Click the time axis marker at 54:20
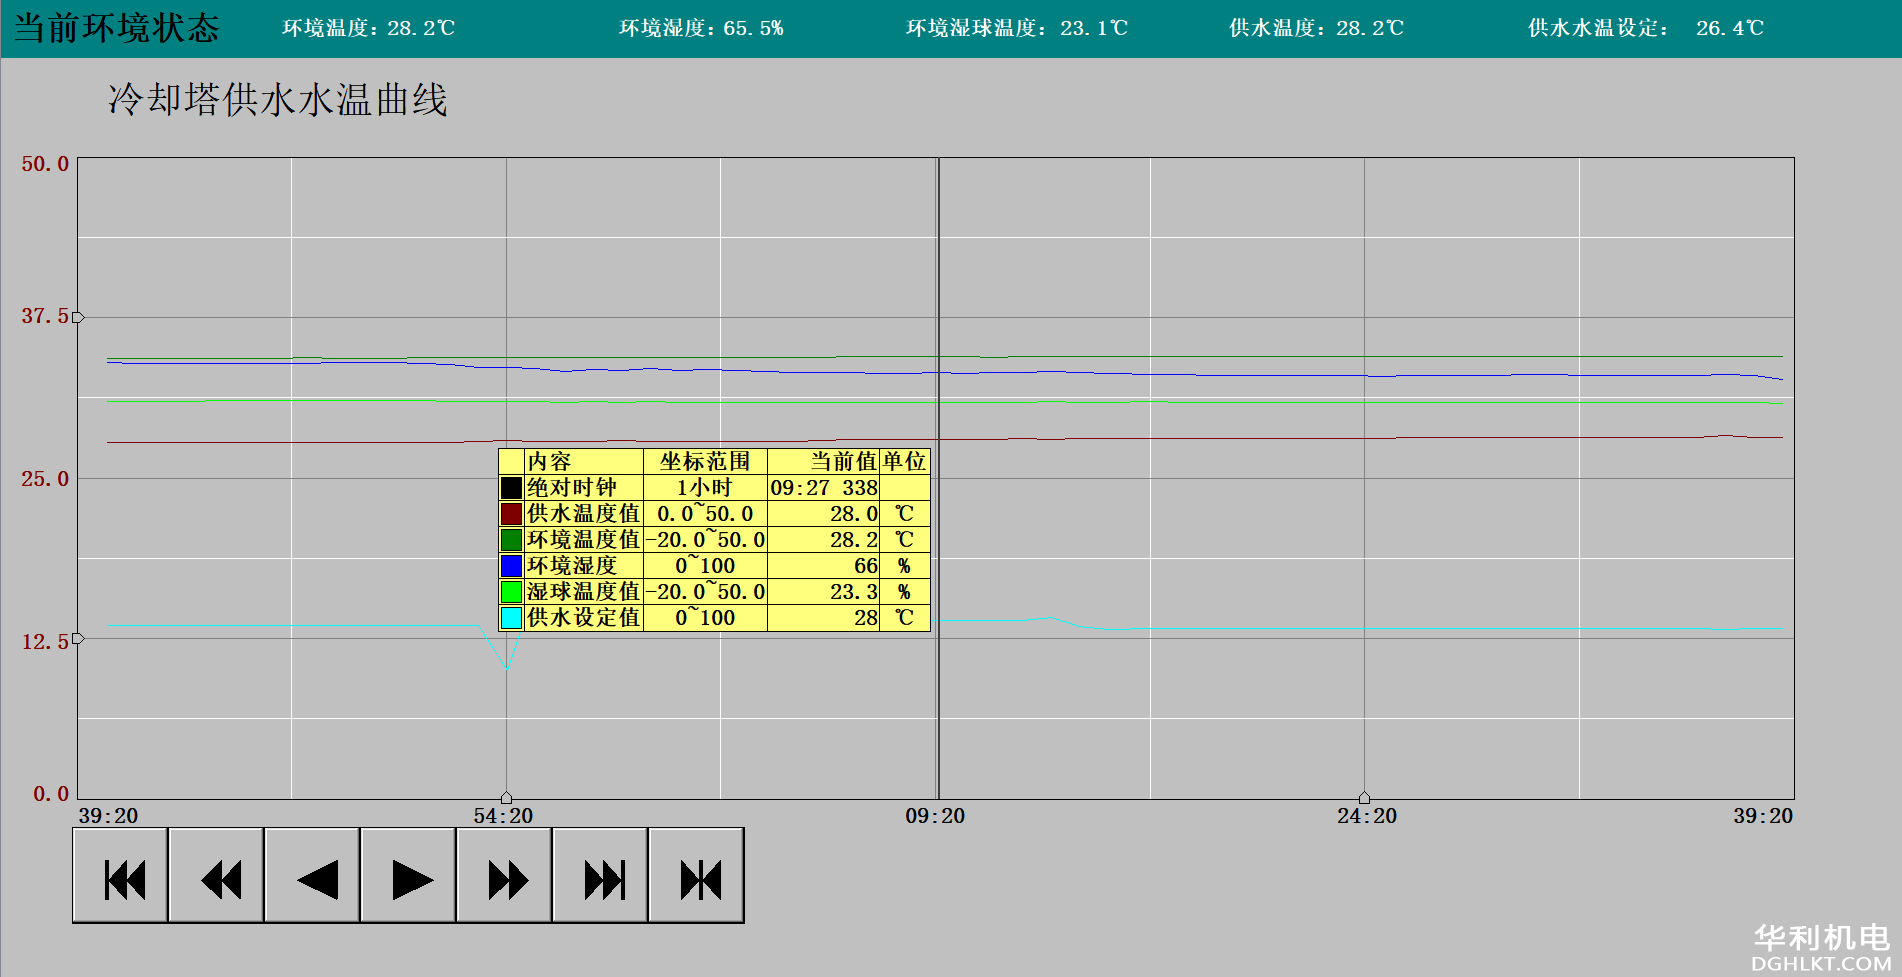This screenshot has height=977, width=1902. coord(506,798)
